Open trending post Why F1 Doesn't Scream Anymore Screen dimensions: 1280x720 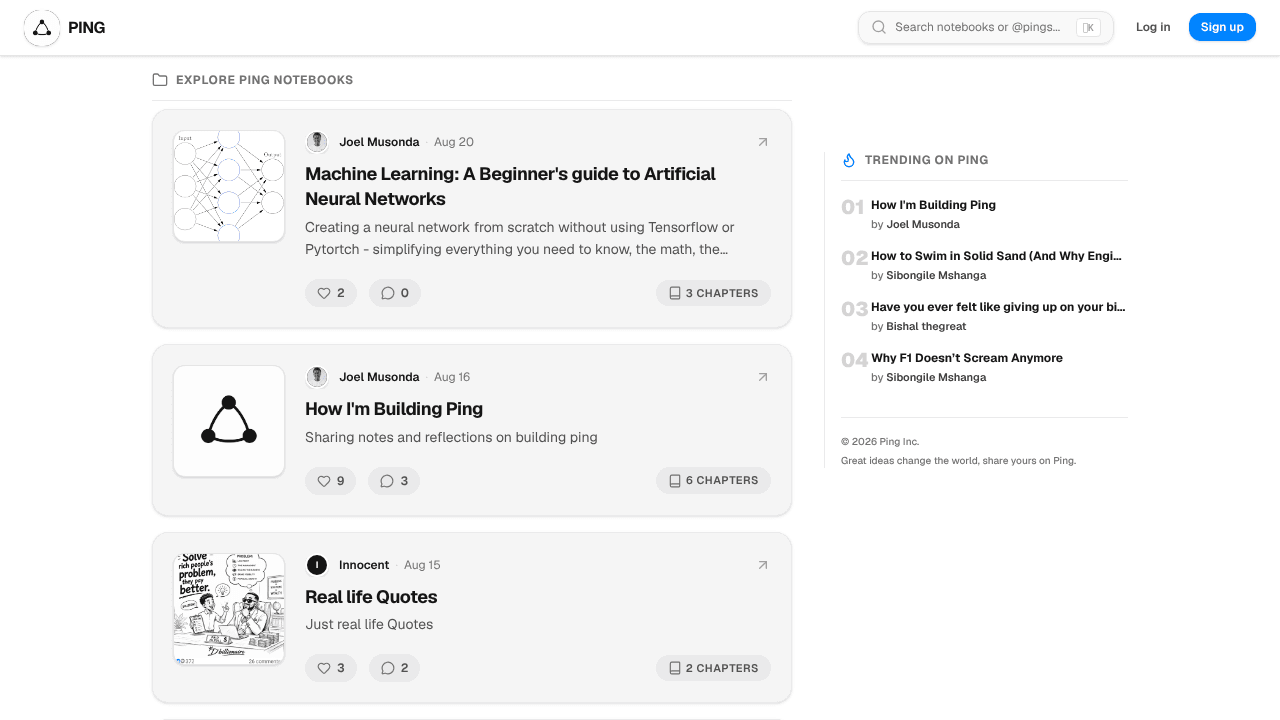pyautogui.click(x=967, y=358)
